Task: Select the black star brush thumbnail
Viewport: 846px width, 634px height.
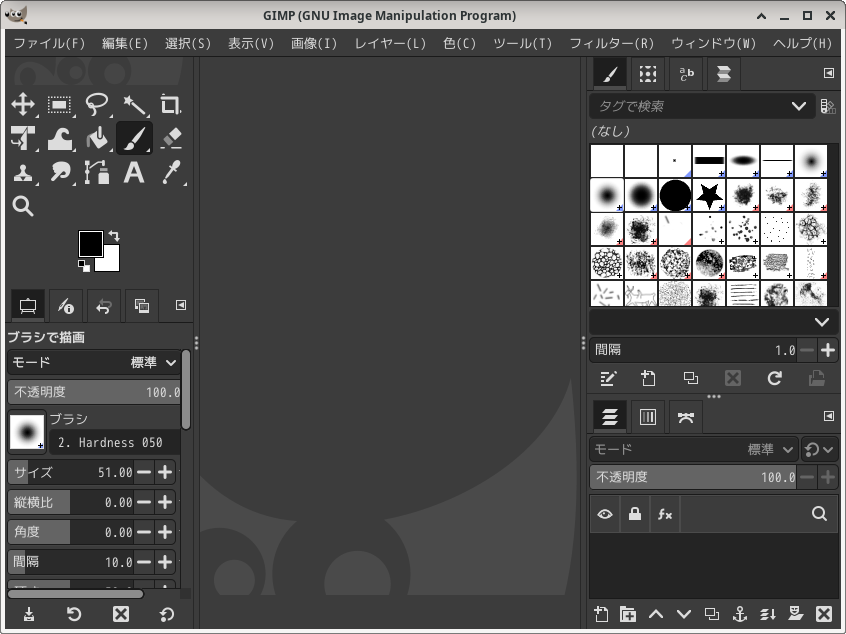Action: click(x=709, y=195)
